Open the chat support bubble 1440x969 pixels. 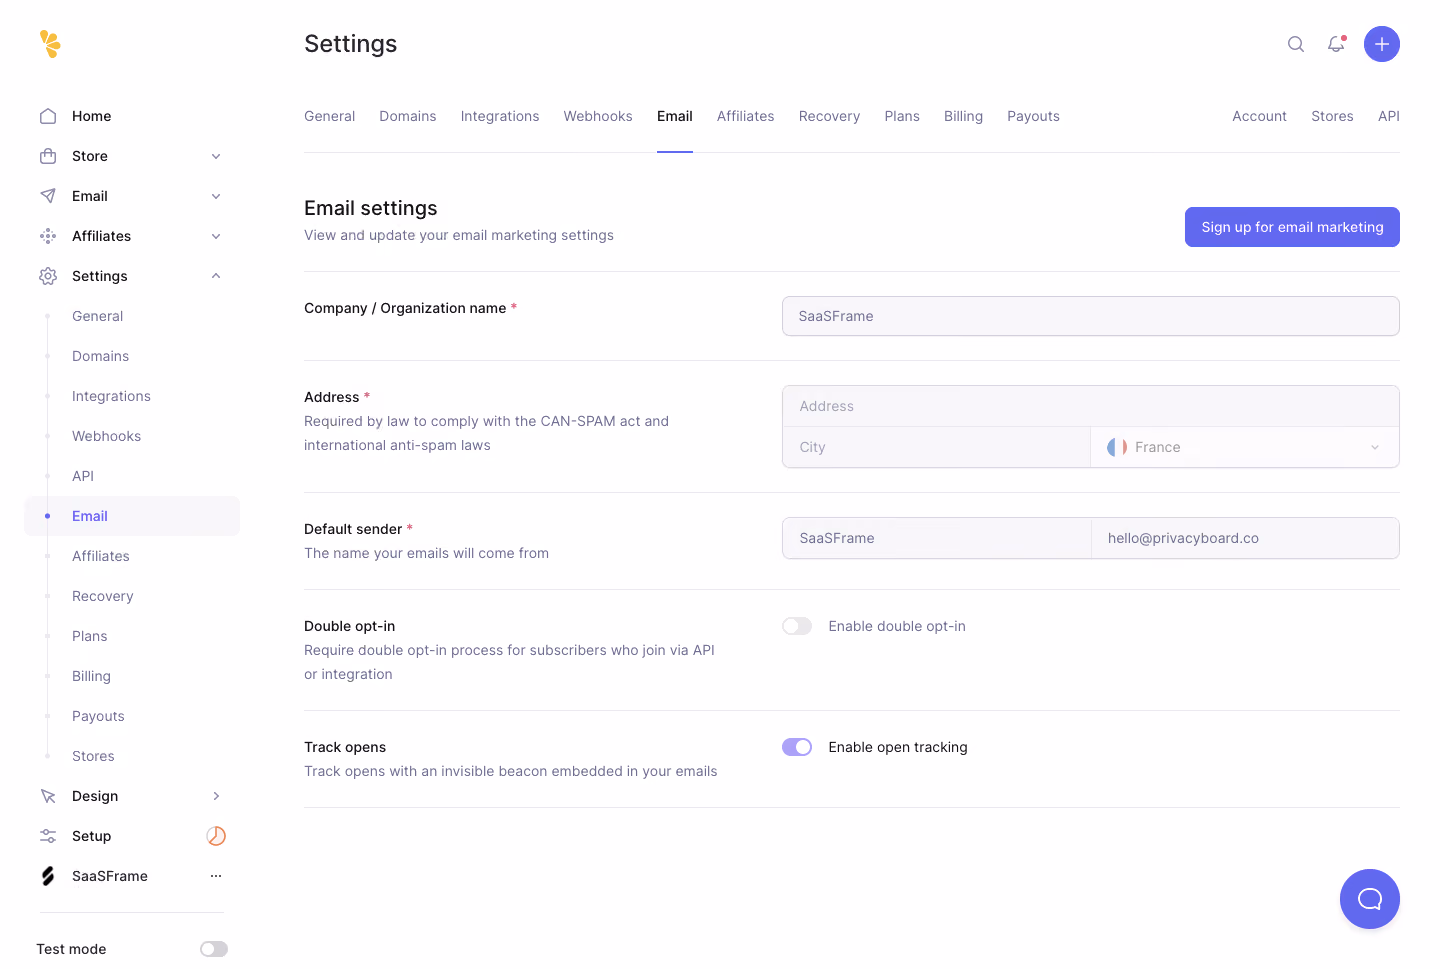click(x=1370, y=899)
